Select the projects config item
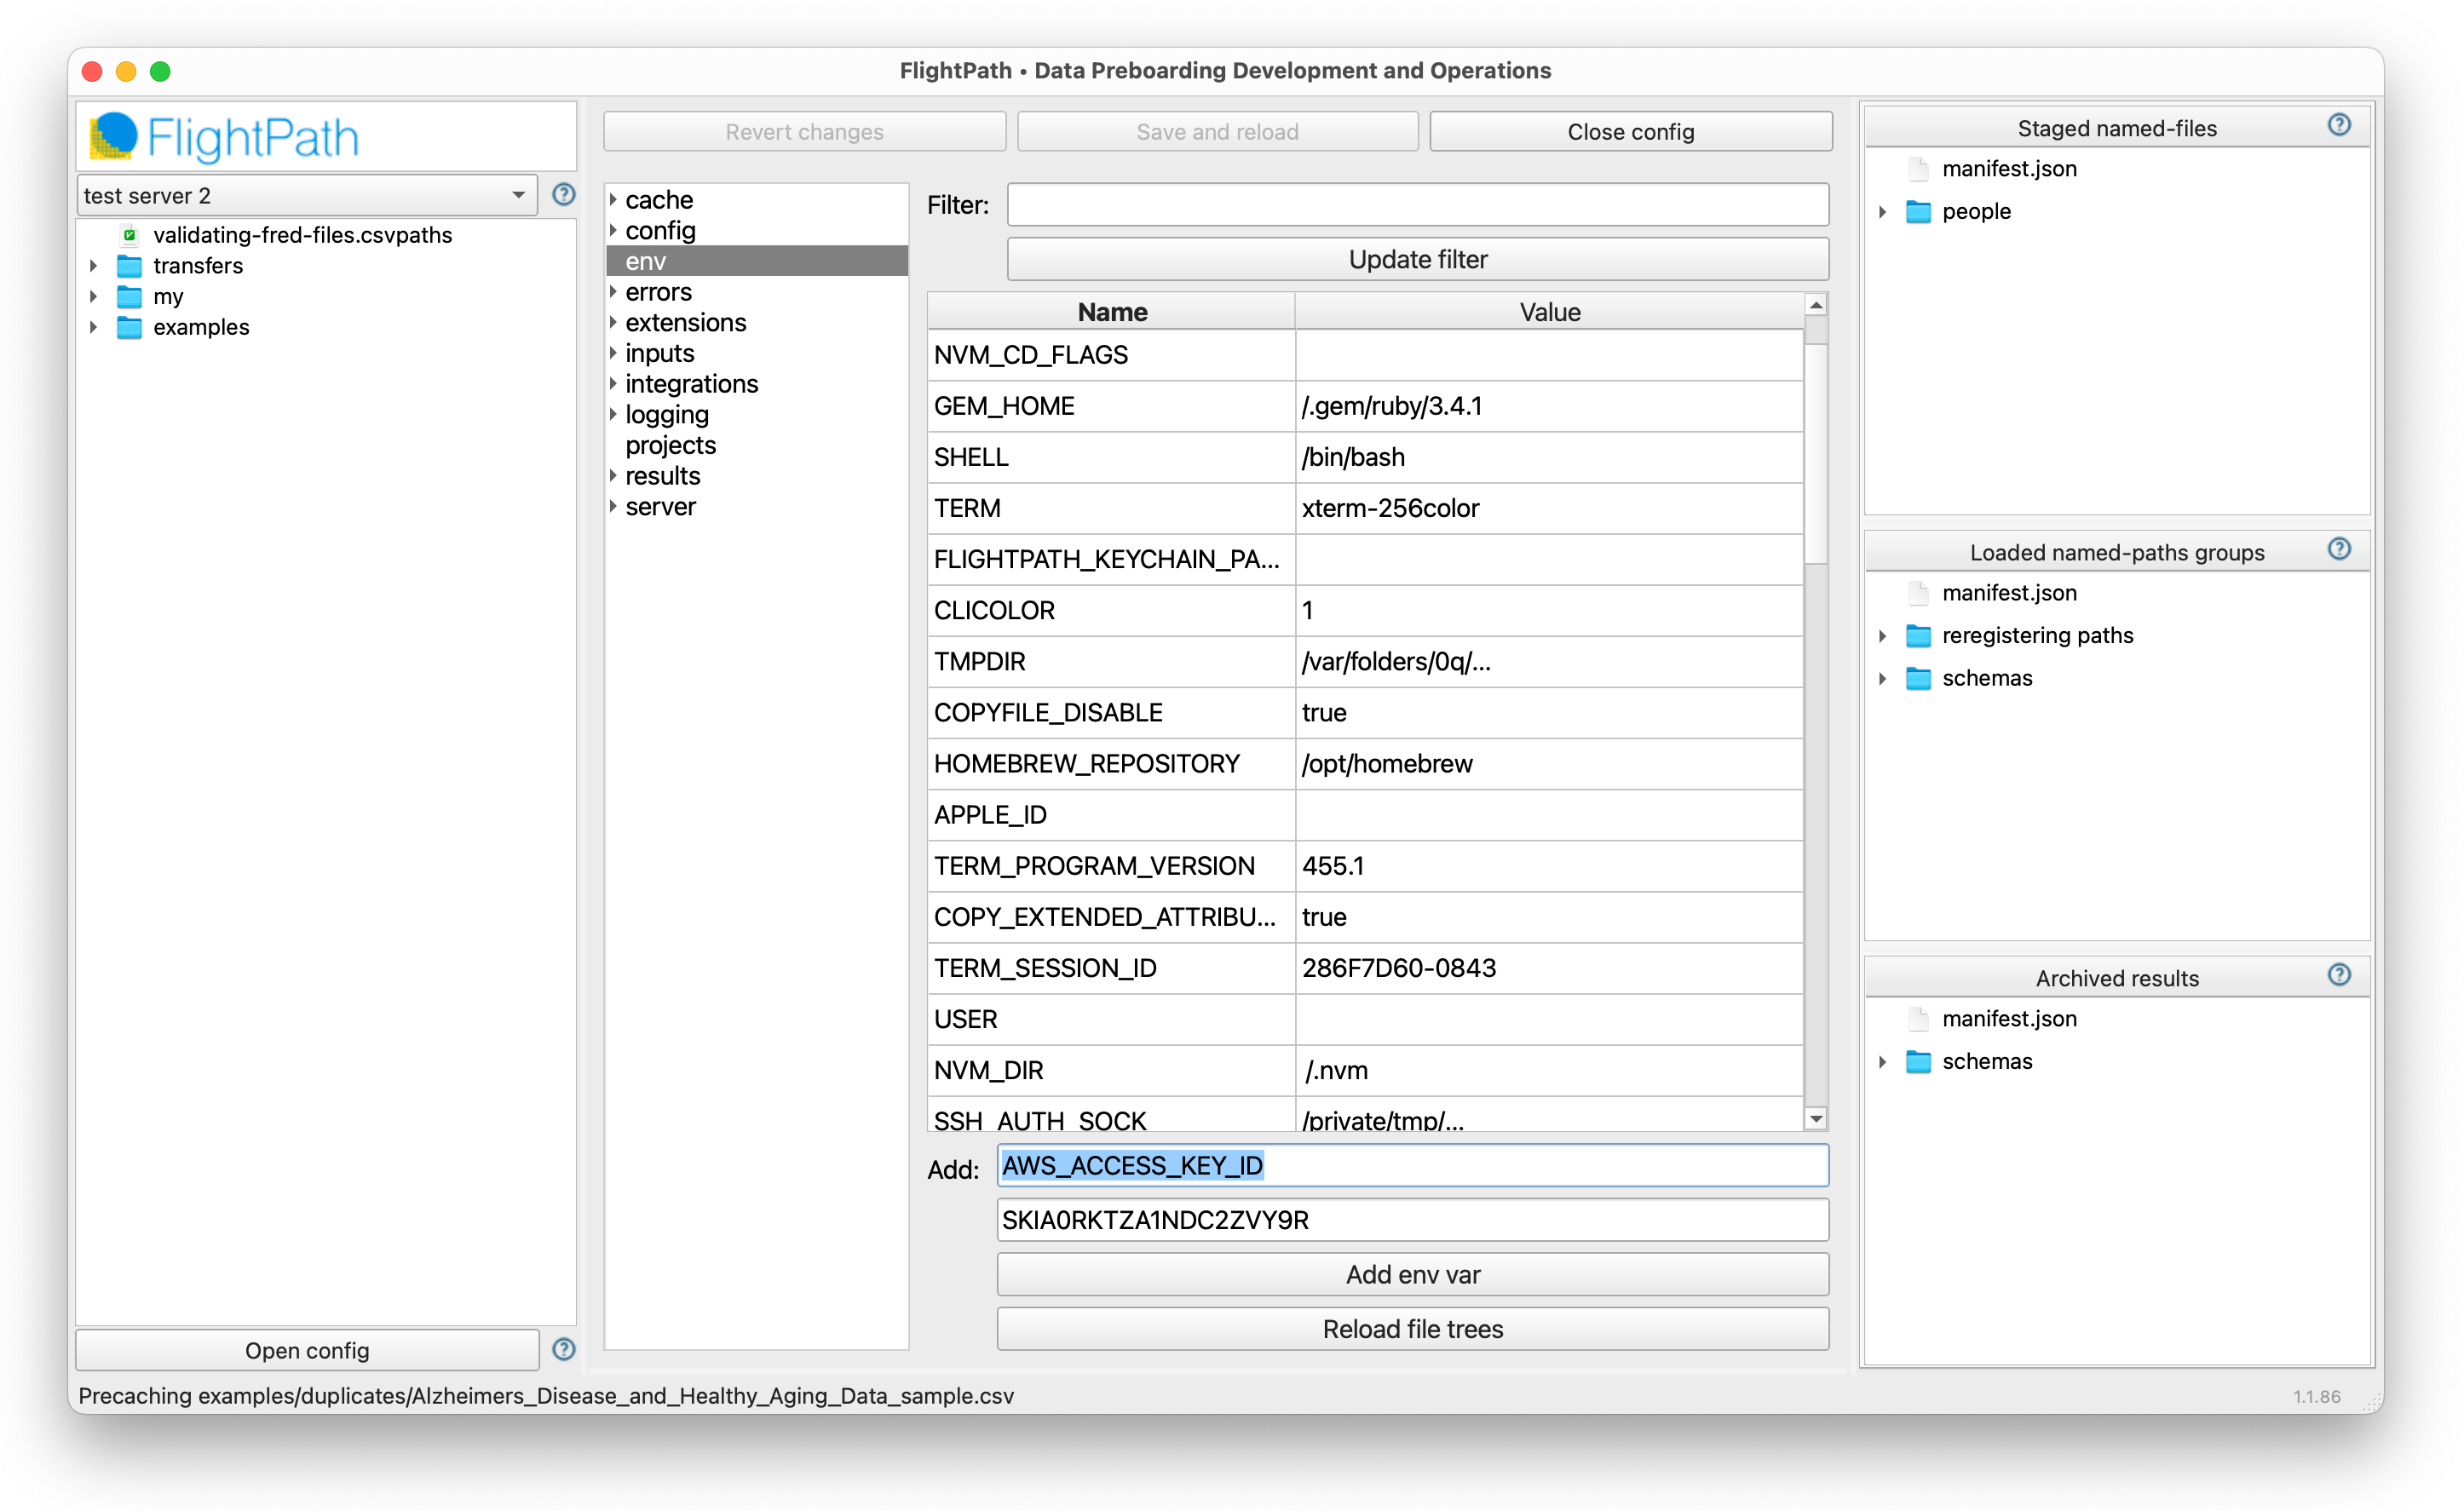The height and width of the screenshot is (1511, 2464). [670, 445]
